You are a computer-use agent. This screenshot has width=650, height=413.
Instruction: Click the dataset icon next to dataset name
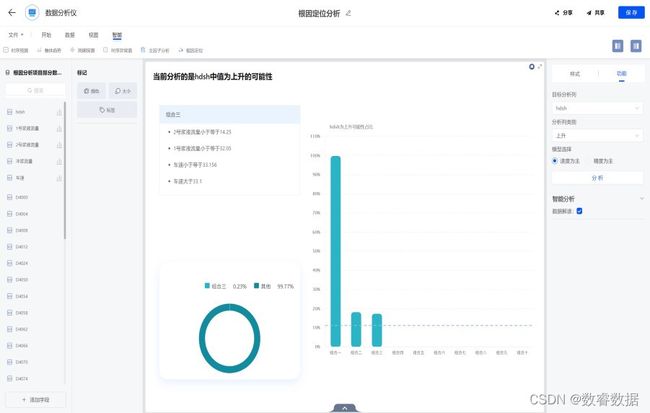click(x=7, y=73)
